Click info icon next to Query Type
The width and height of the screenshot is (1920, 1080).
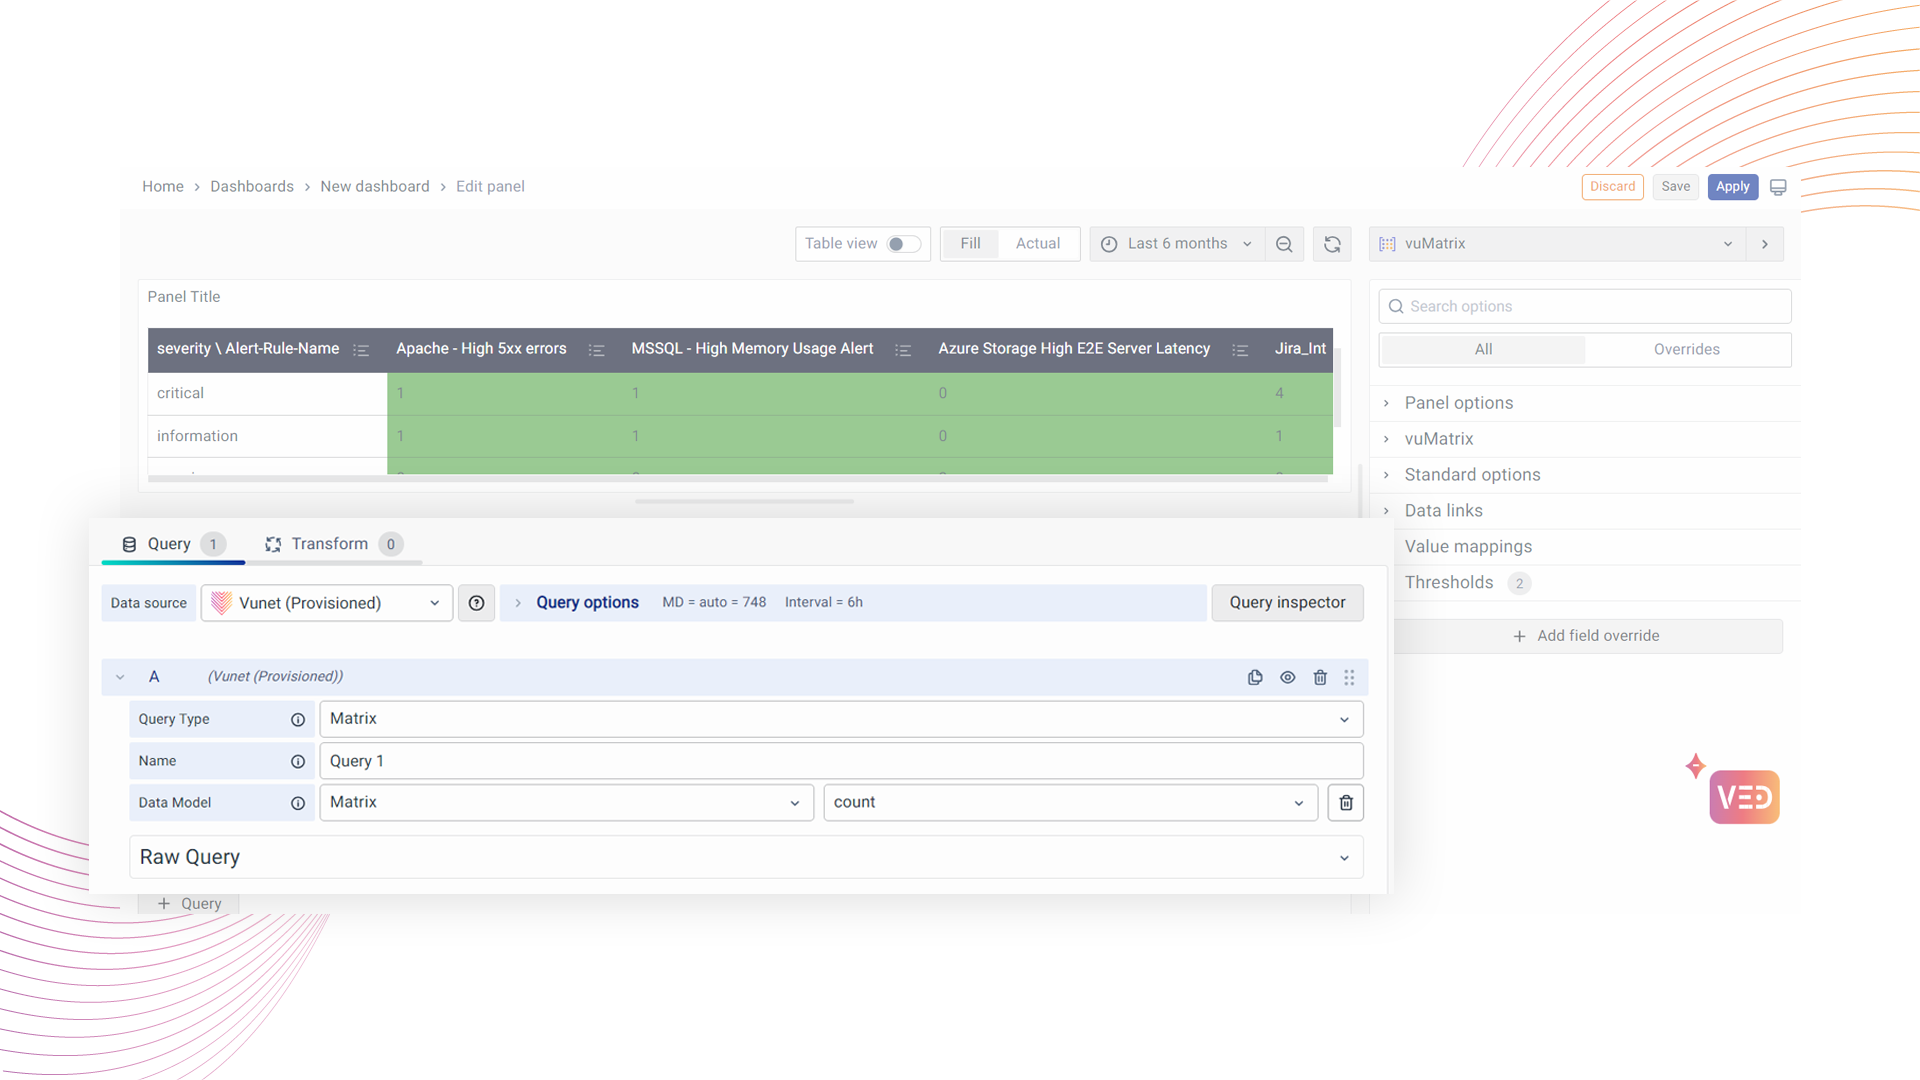(x=297, y=719)
